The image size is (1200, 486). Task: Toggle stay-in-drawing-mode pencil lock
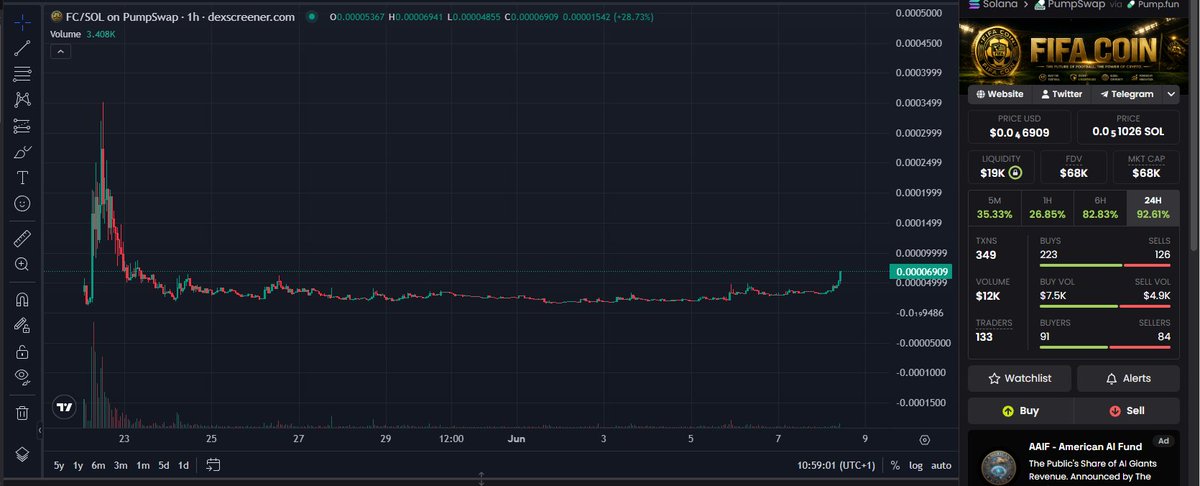22,325
